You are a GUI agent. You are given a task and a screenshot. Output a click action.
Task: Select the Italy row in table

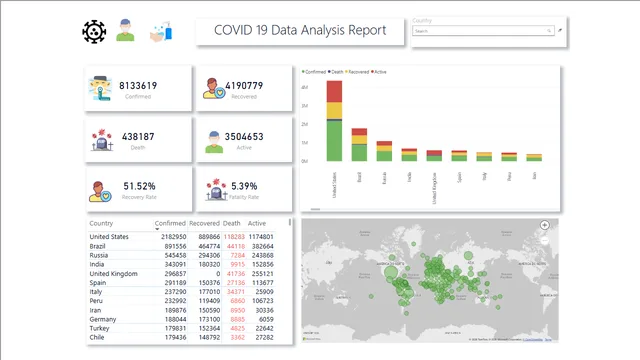coord(182,291)
